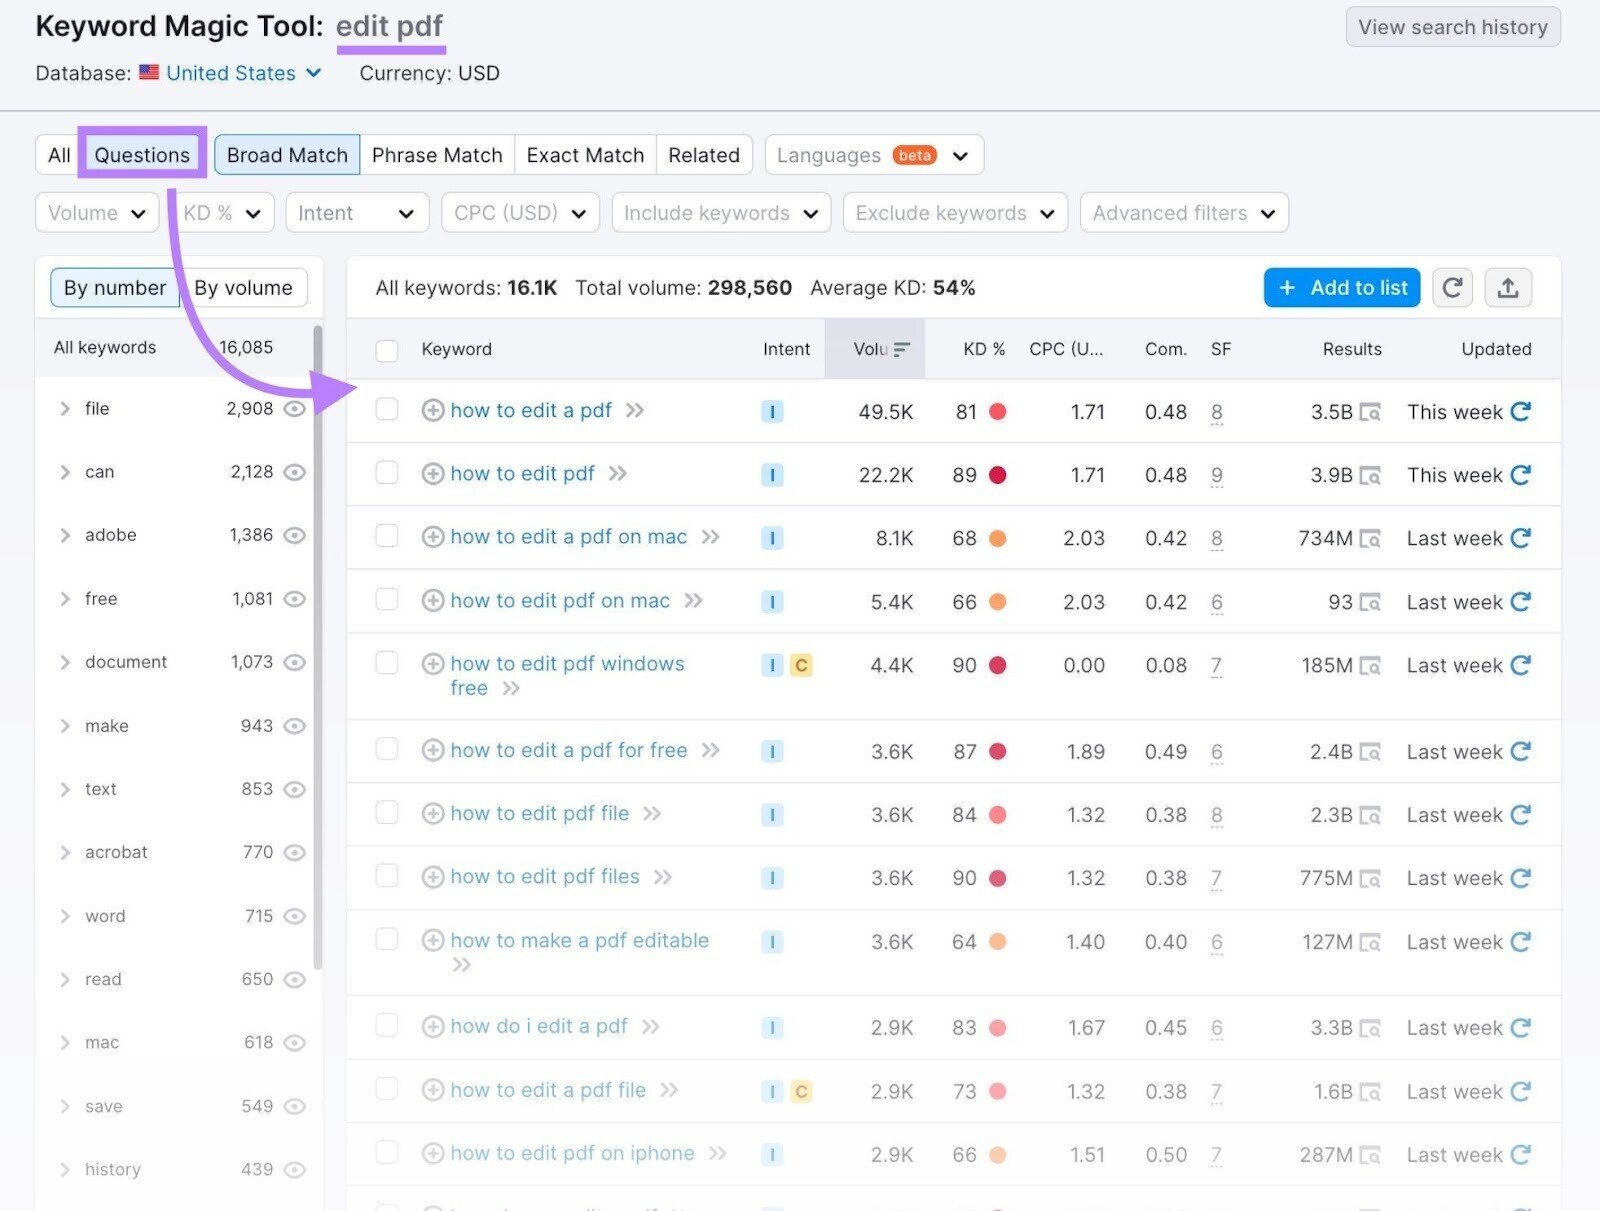Switch the sidebar to By volume
The width and height of the screenshot is (1600, 1211).
pos(245,288)
